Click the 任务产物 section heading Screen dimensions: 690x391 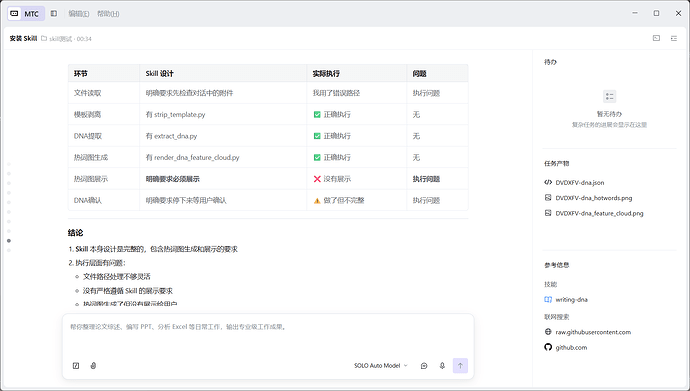[557, 164]
